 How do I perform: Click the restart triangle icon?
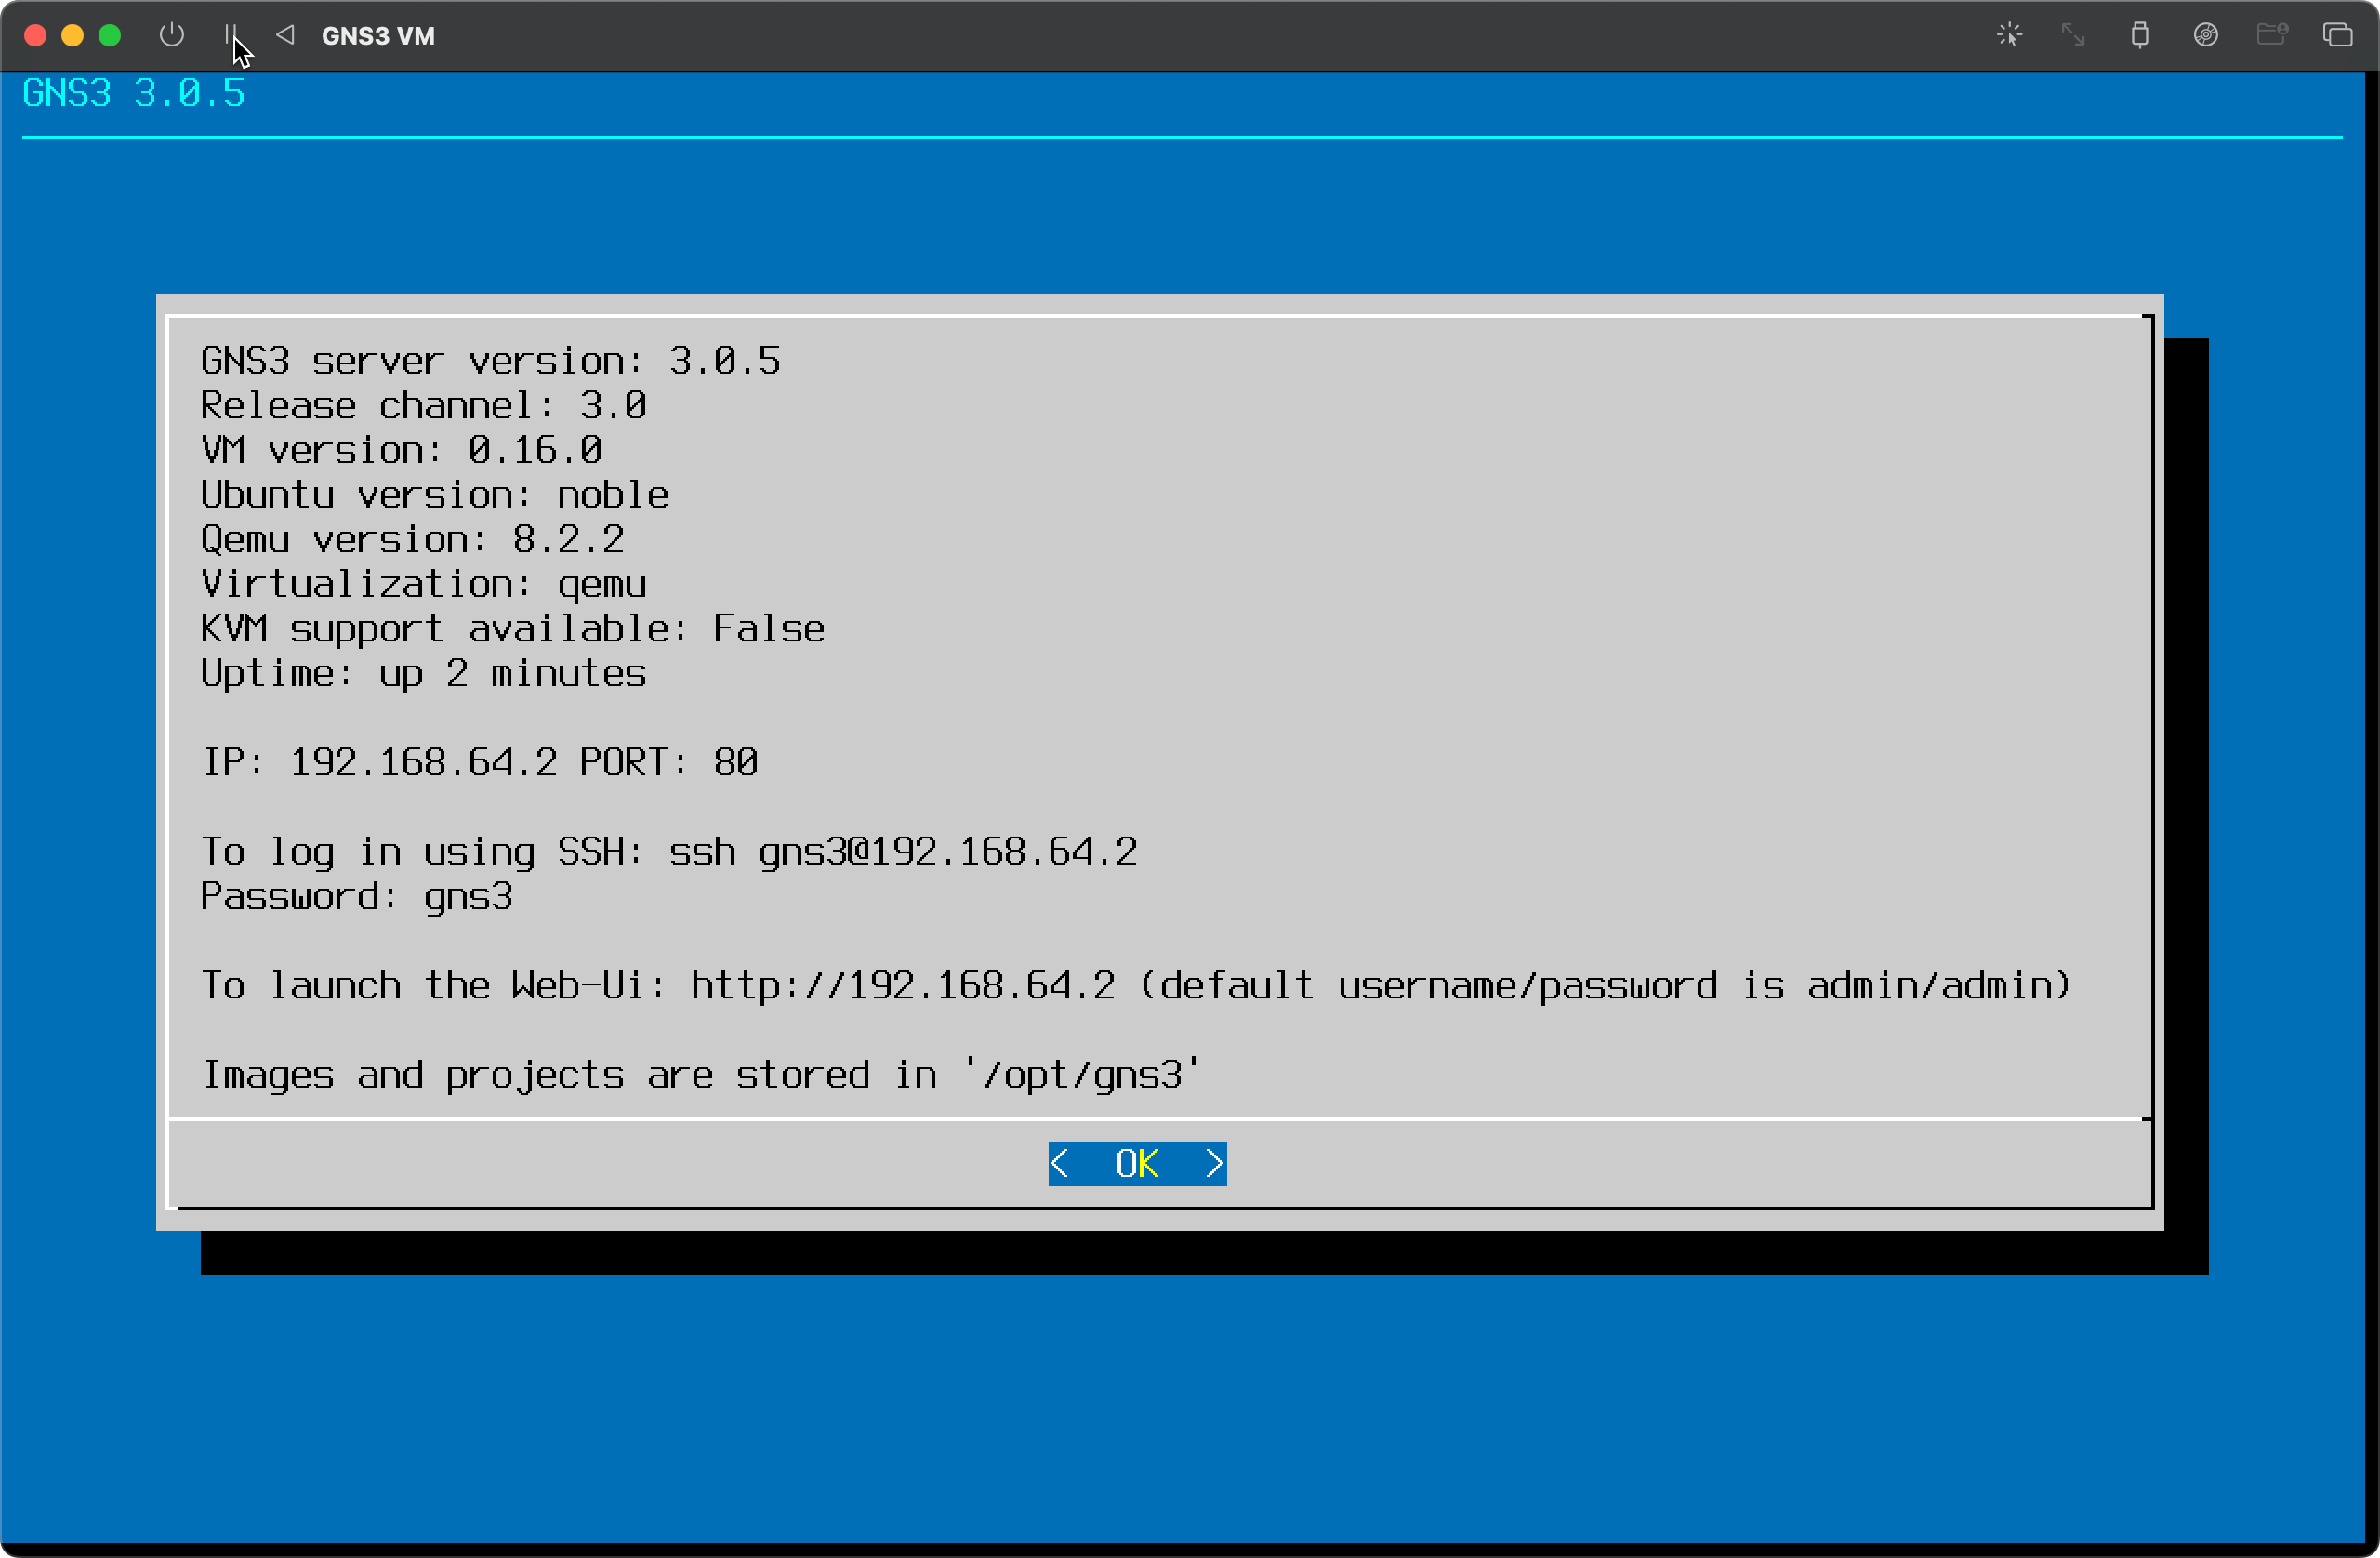coord(285,35)
